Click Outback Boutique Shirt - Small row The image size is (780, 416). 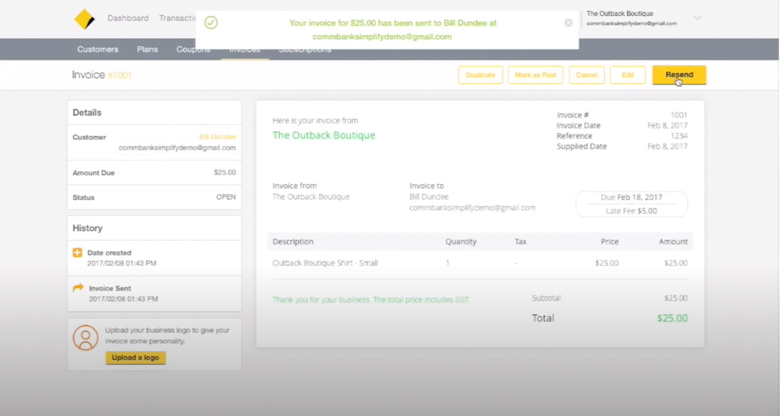point(480,263)
